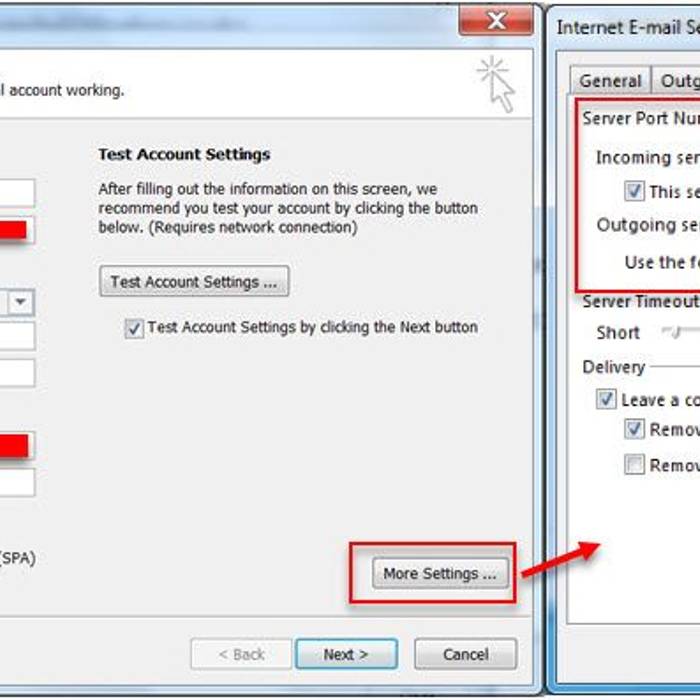Image resolution: width=700 pixels, height=700 pixels.
Task: Cancel the account setup
Action: point(466,654)
